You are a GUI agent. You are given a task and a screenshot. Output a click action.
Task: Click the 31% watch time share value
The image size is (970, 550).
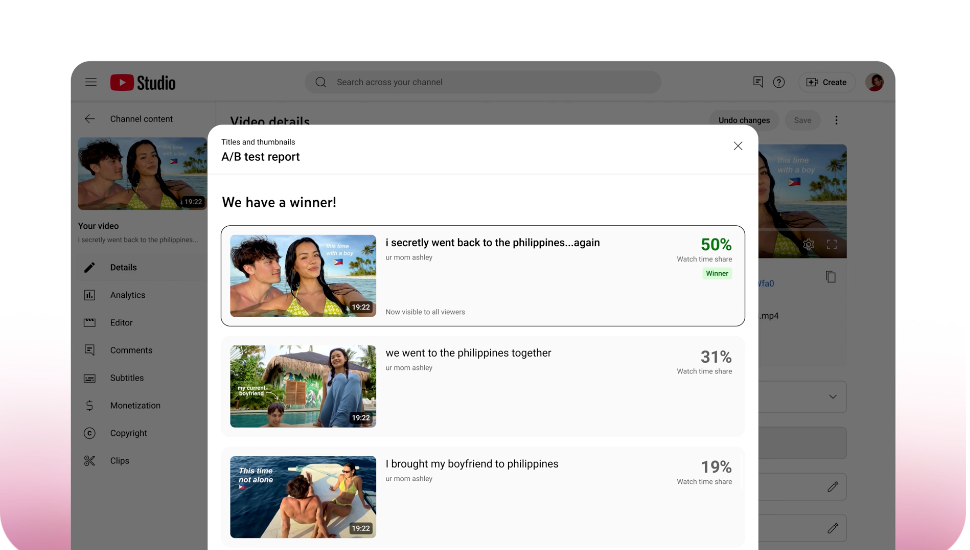click(716, 357)
